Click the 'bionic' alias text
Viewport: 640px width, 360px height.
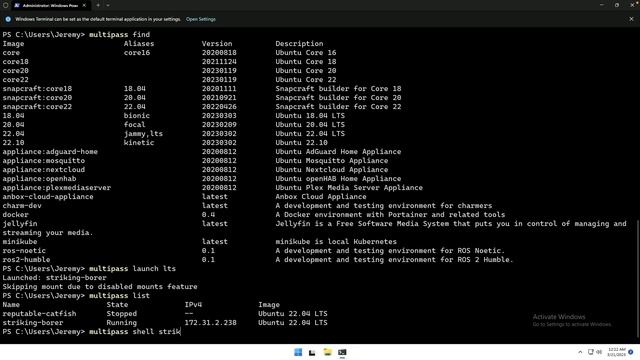(137, 116)
